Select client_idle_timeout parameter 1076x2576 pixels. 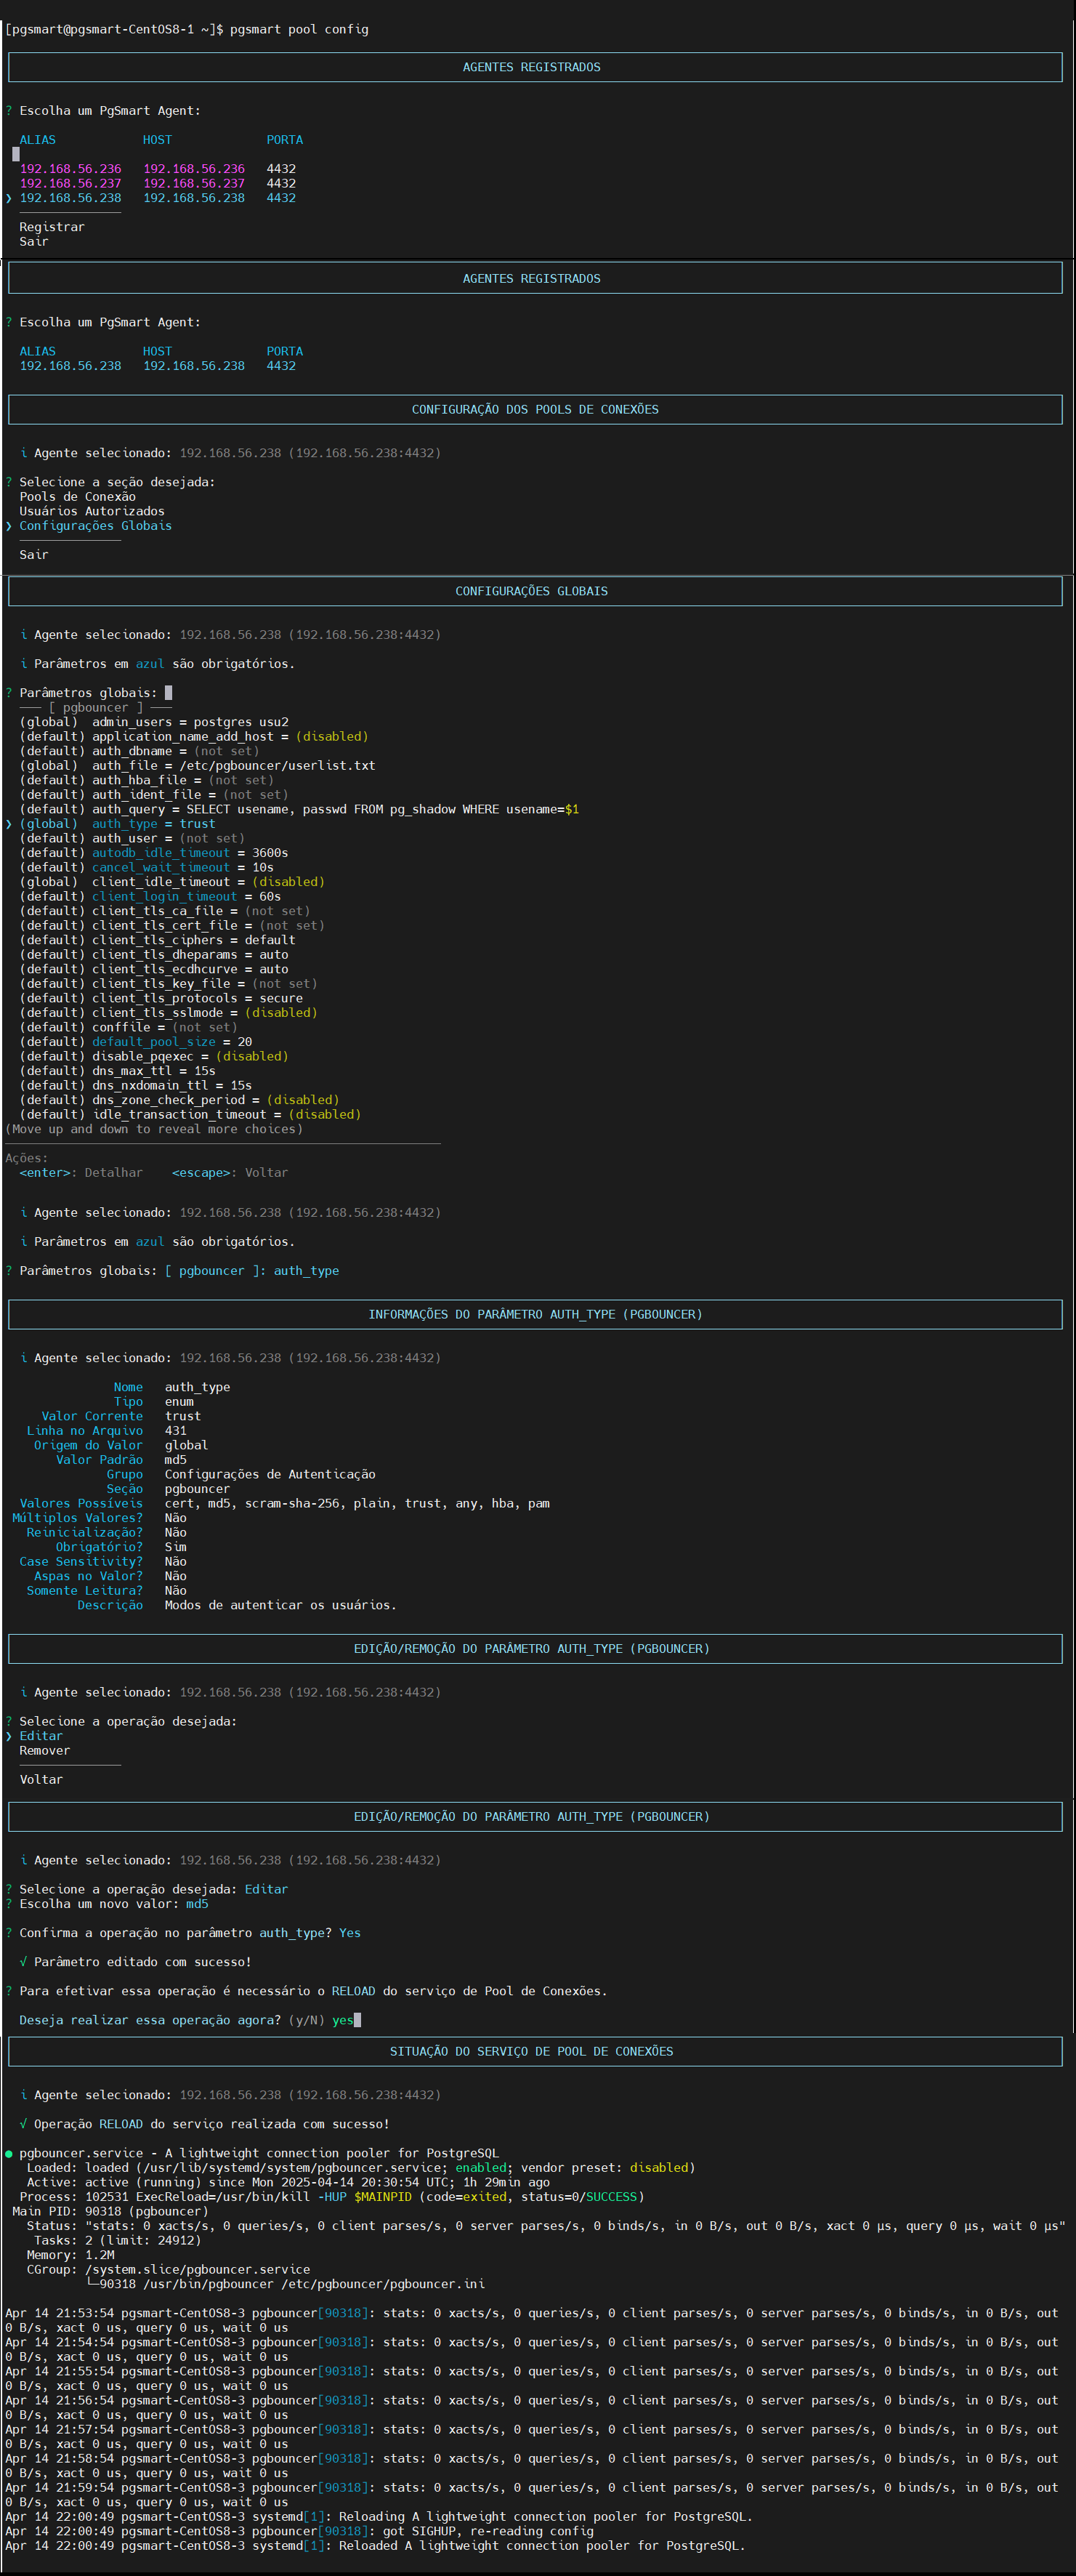pos(172,882)
